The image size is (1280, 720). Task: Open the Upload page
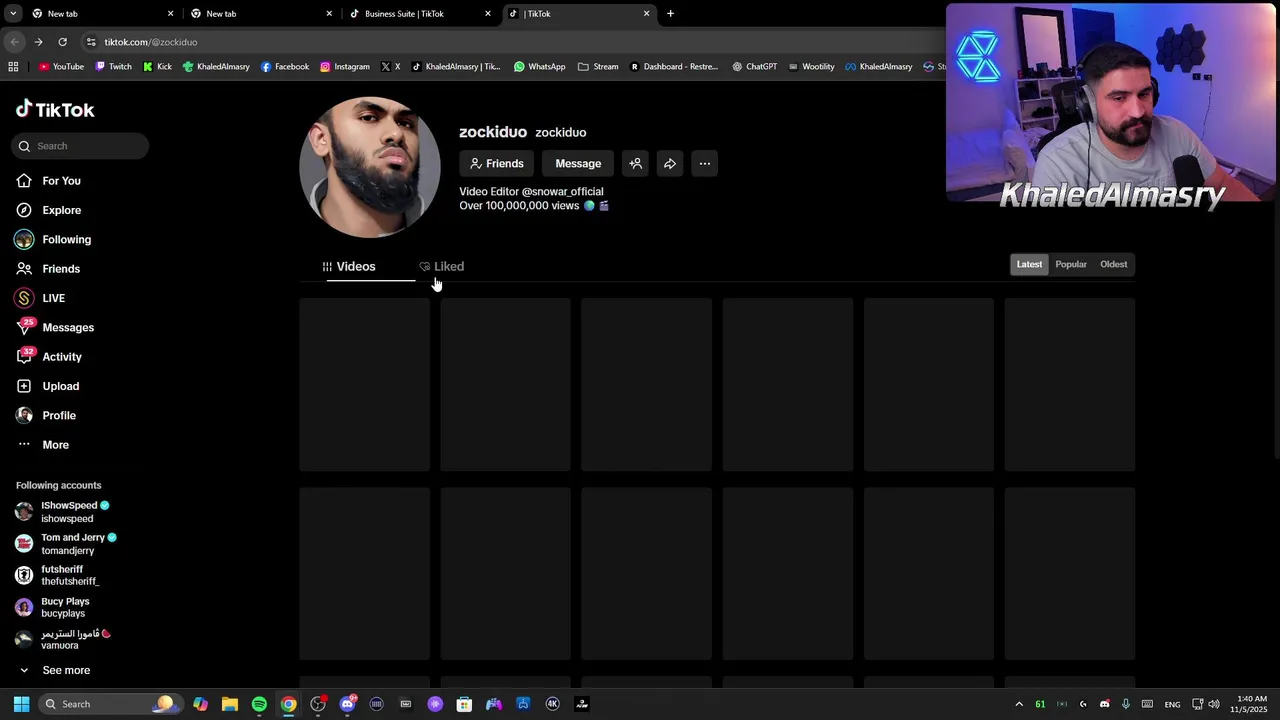60,386
